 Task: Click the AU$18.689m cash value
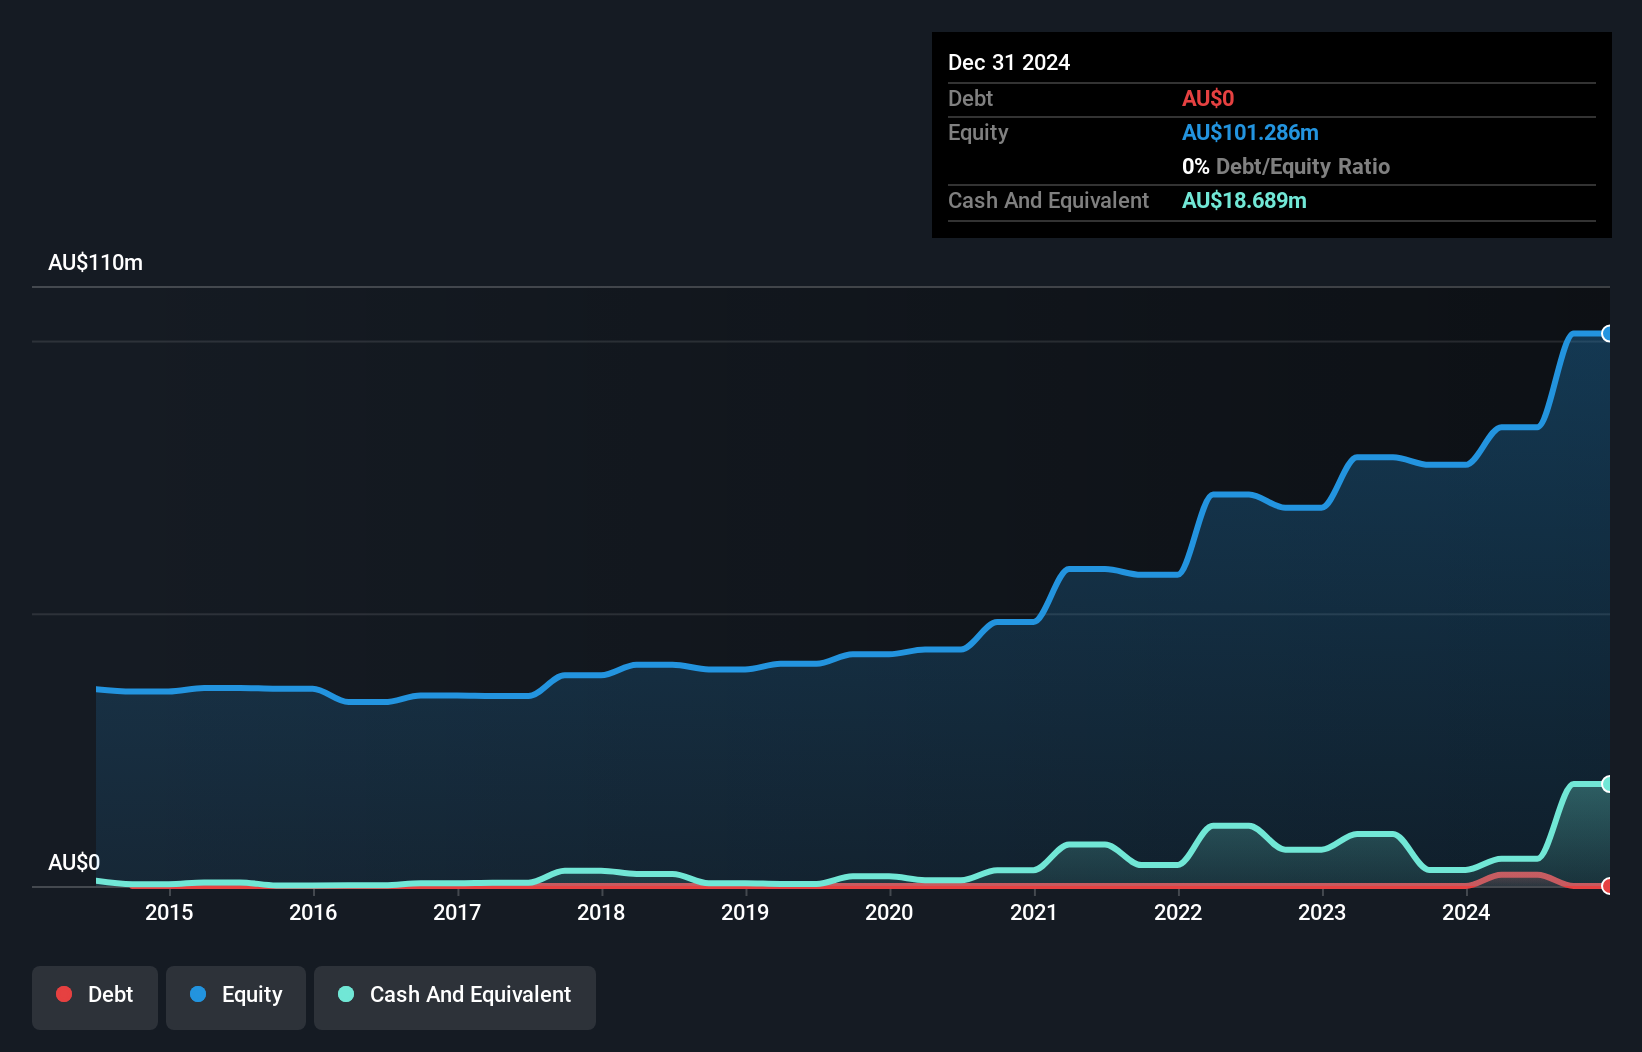click(1244, 201)
